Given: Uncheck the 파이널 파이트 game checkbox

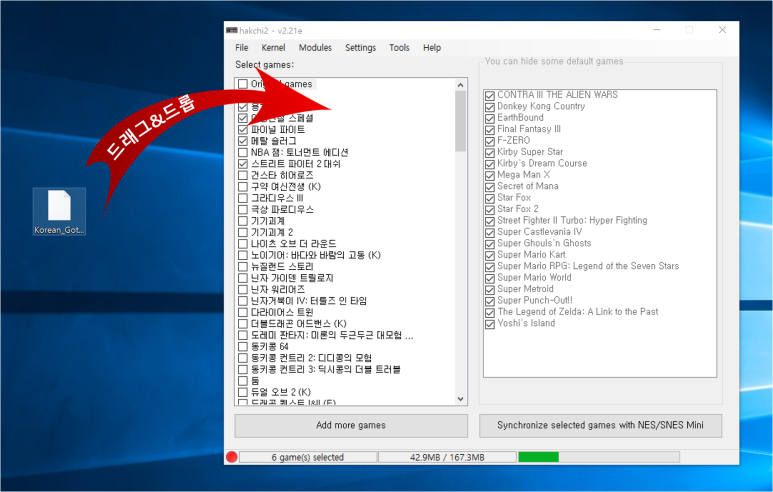Looking at the screenshot, I should pos(243,130).
